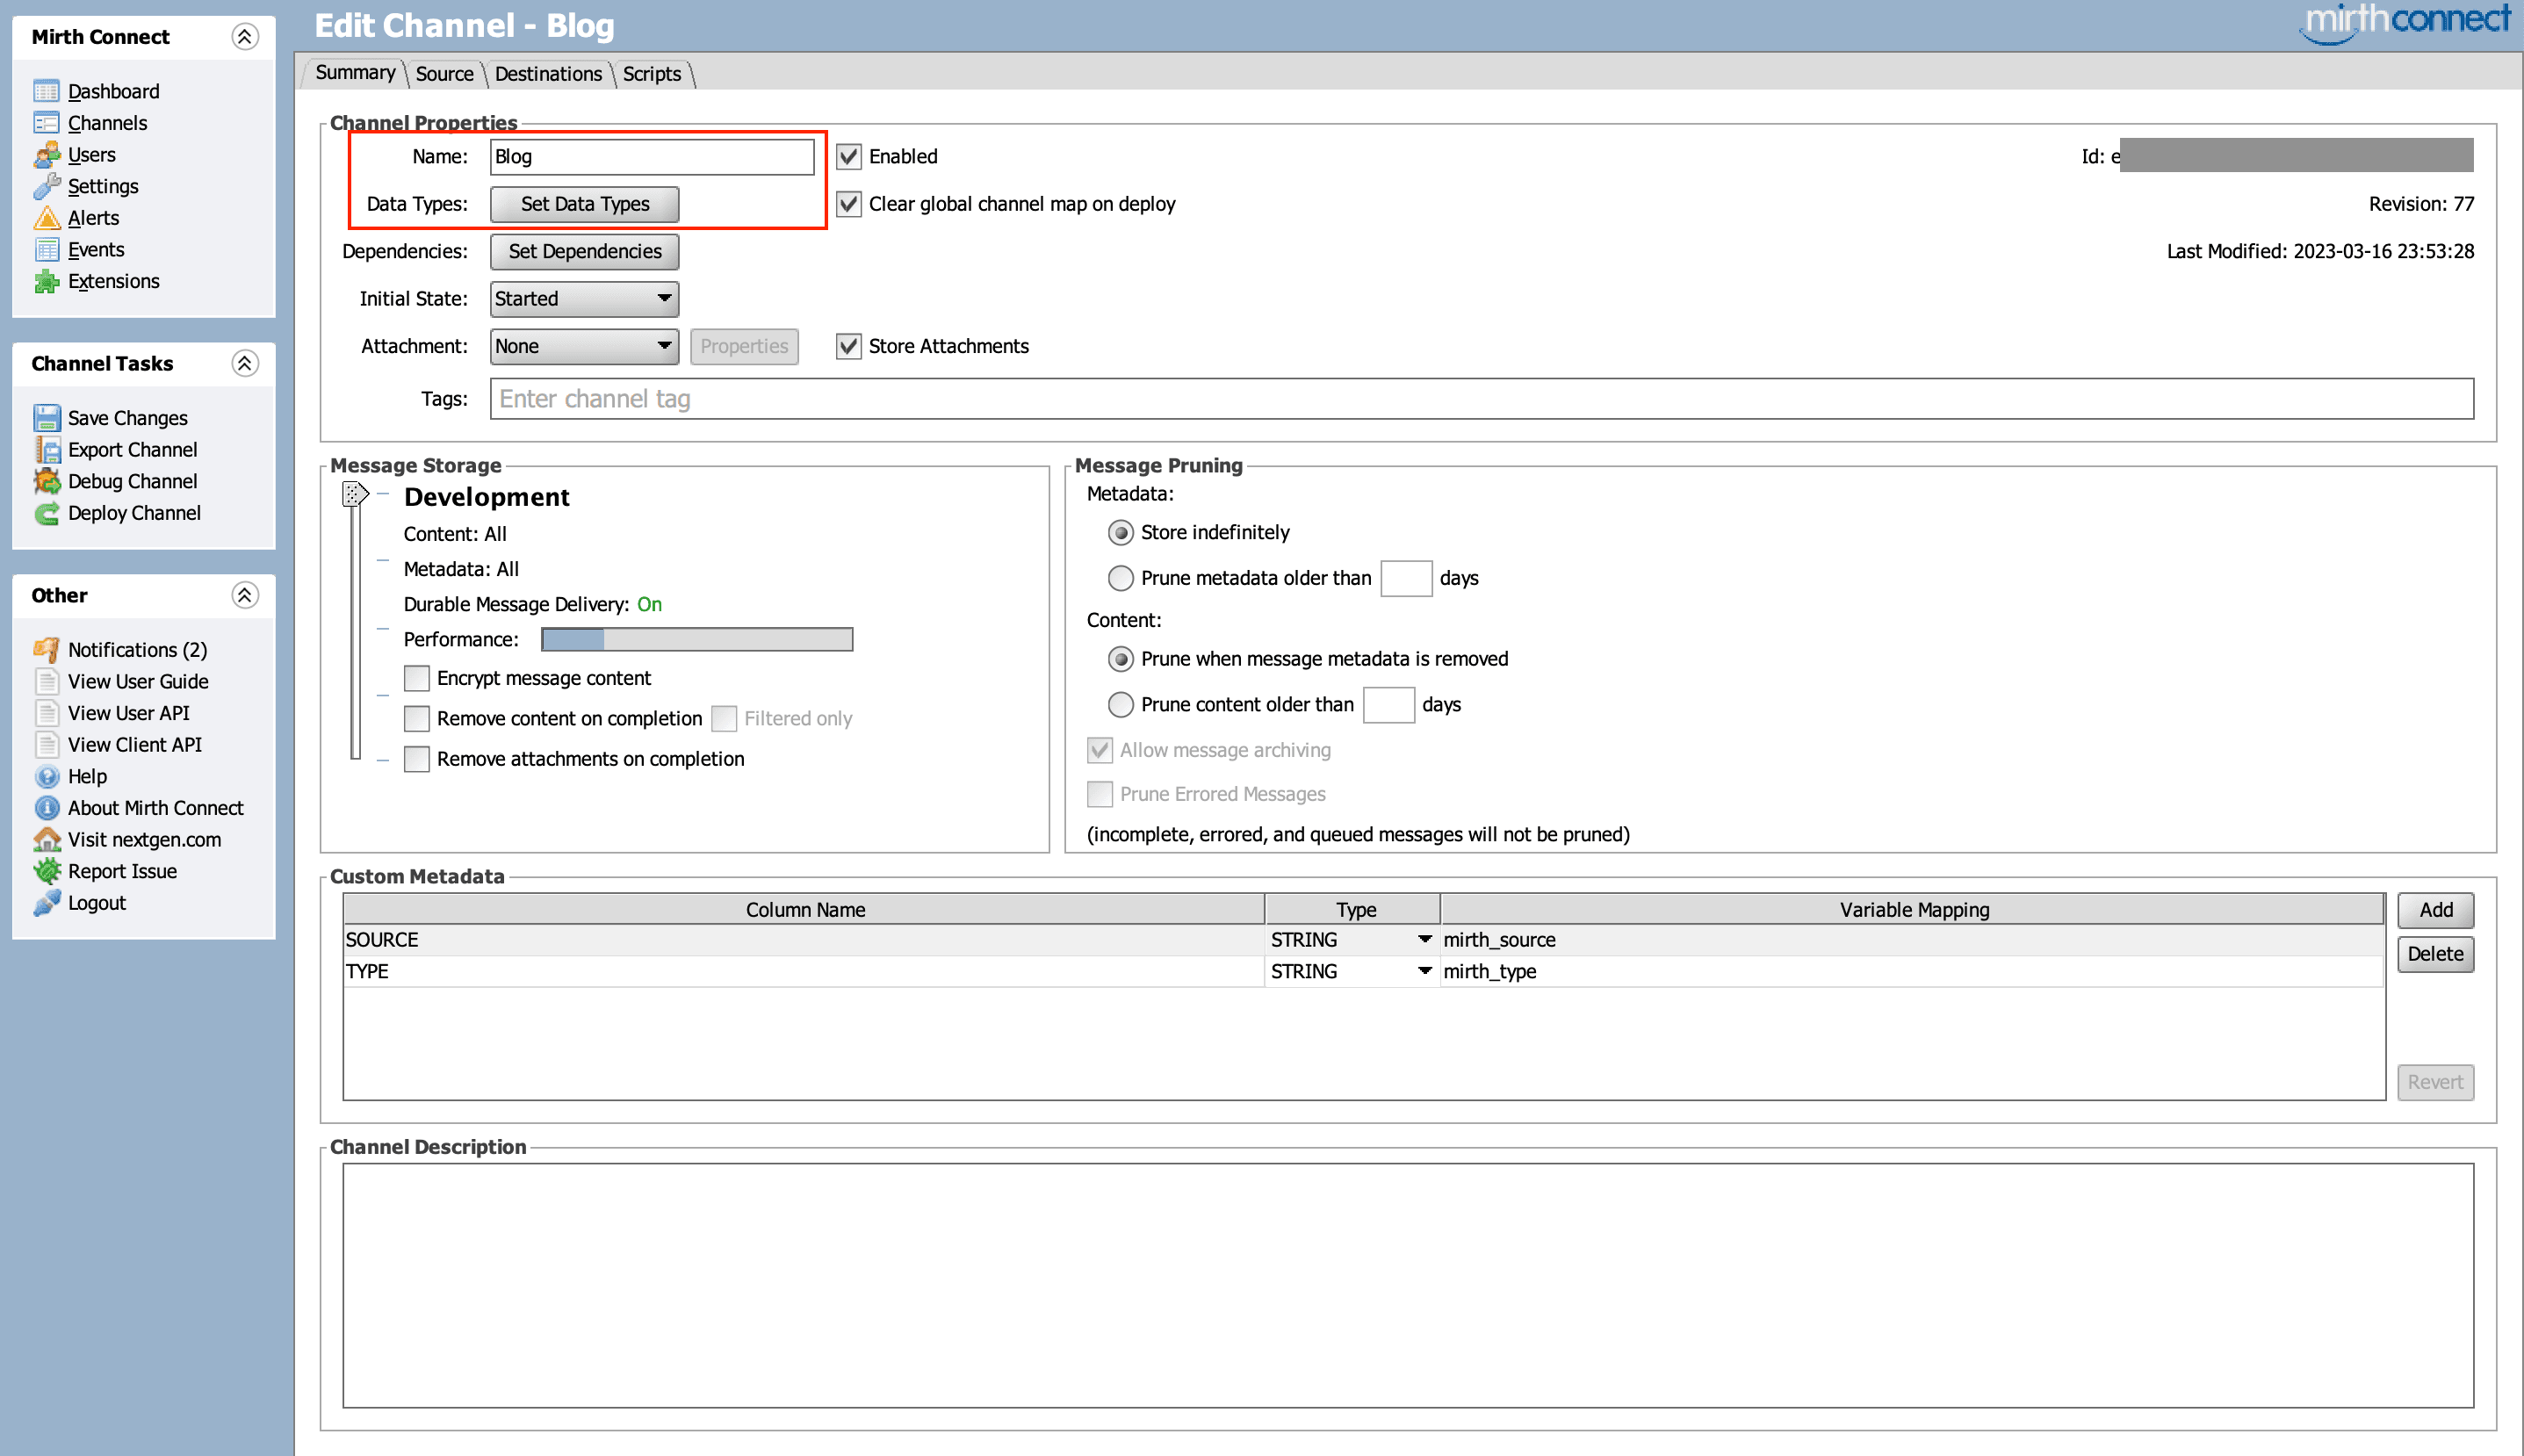Screen dimensions: 2524x1456
Task: Open the Destinations tab
Action: 548,74
